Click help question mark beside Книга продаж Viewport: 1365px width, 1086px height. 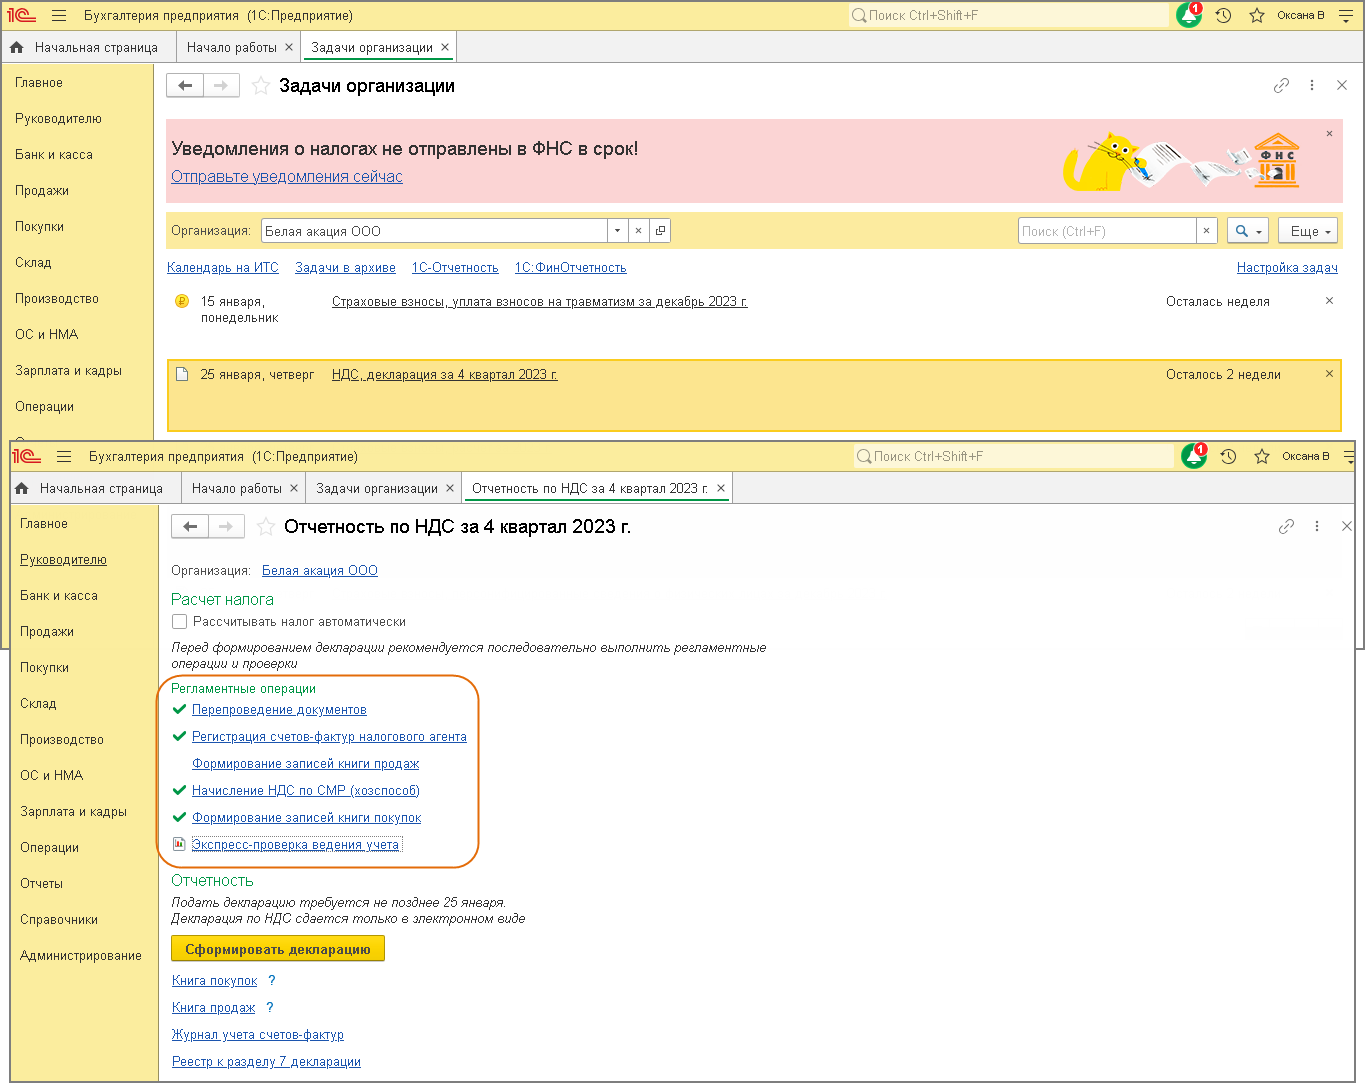coord(270,1008)
